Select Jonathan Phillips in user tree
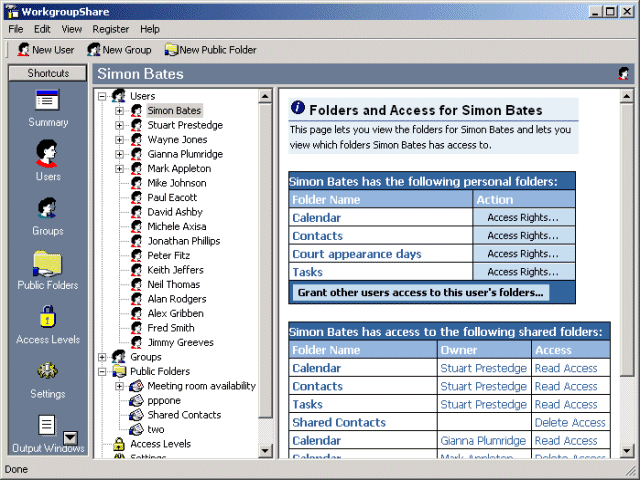Screen dimensions: 640x480 [184, 241]
